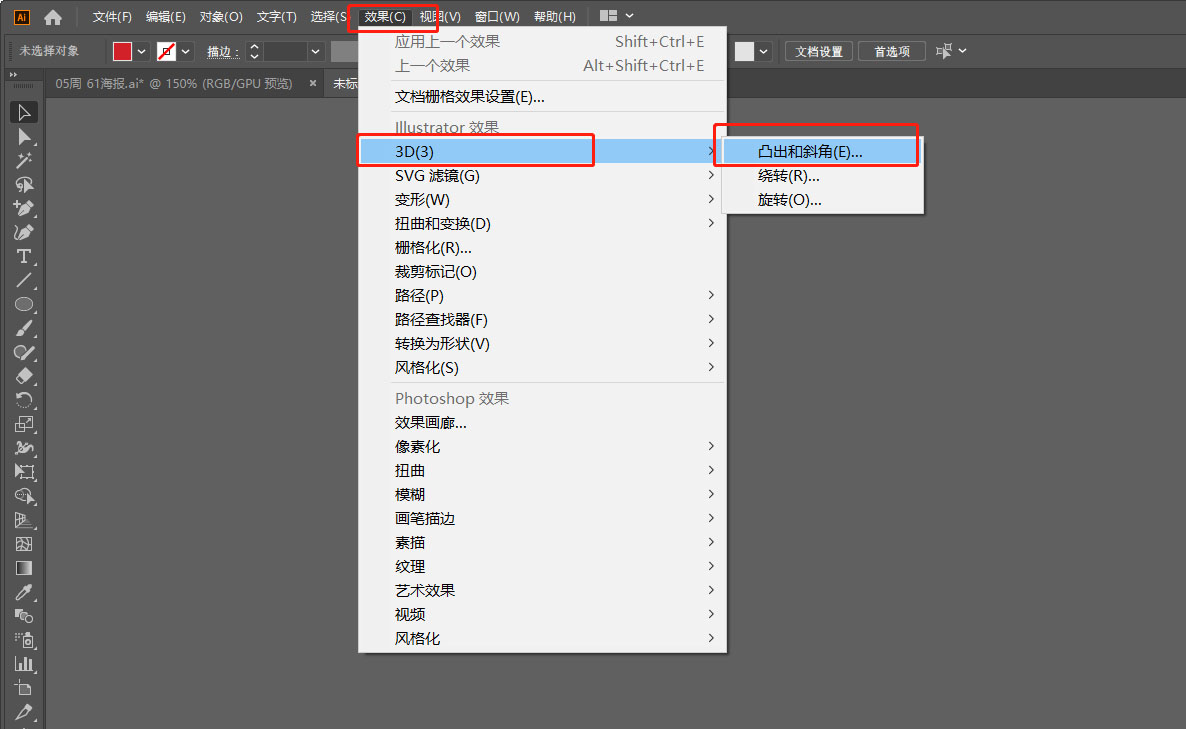Click the 文档设置 button
This screenshot has width=1186, height=729.
[x=819, y=51]
